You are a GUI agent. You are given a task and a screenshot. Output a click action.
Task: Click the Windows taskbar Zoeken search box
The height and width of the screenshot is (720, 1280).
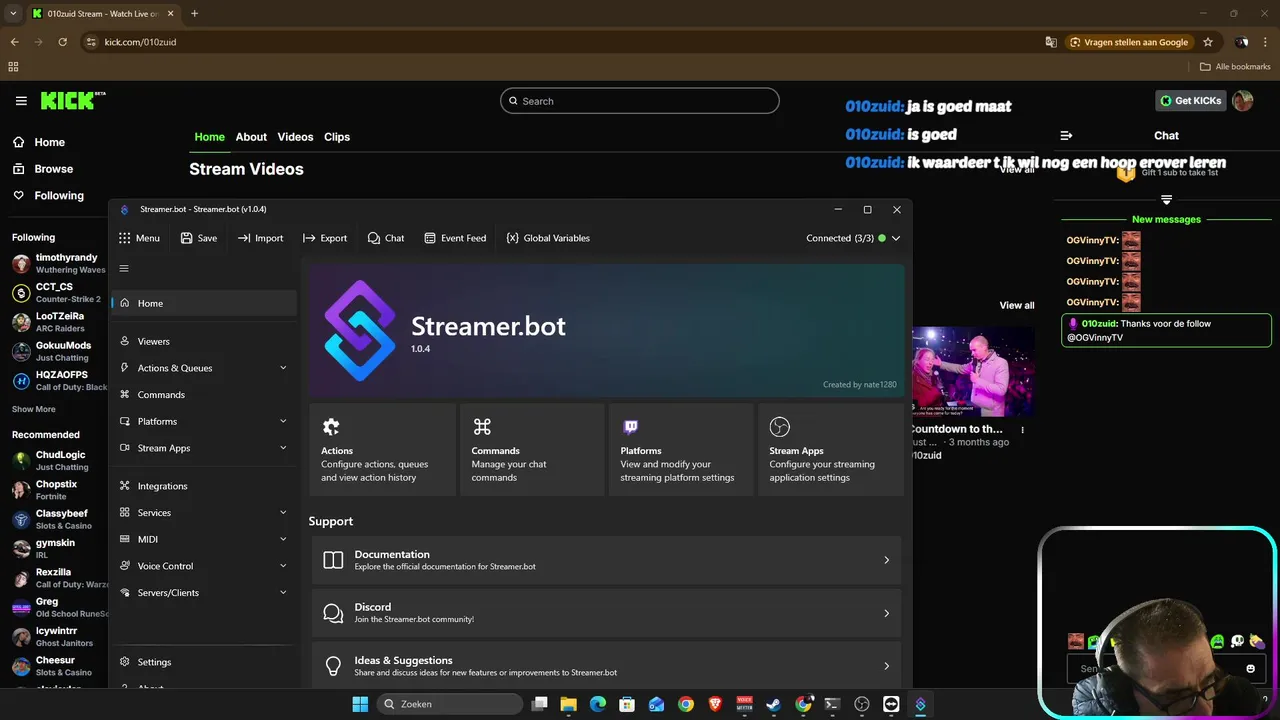[x=450, y=704]
